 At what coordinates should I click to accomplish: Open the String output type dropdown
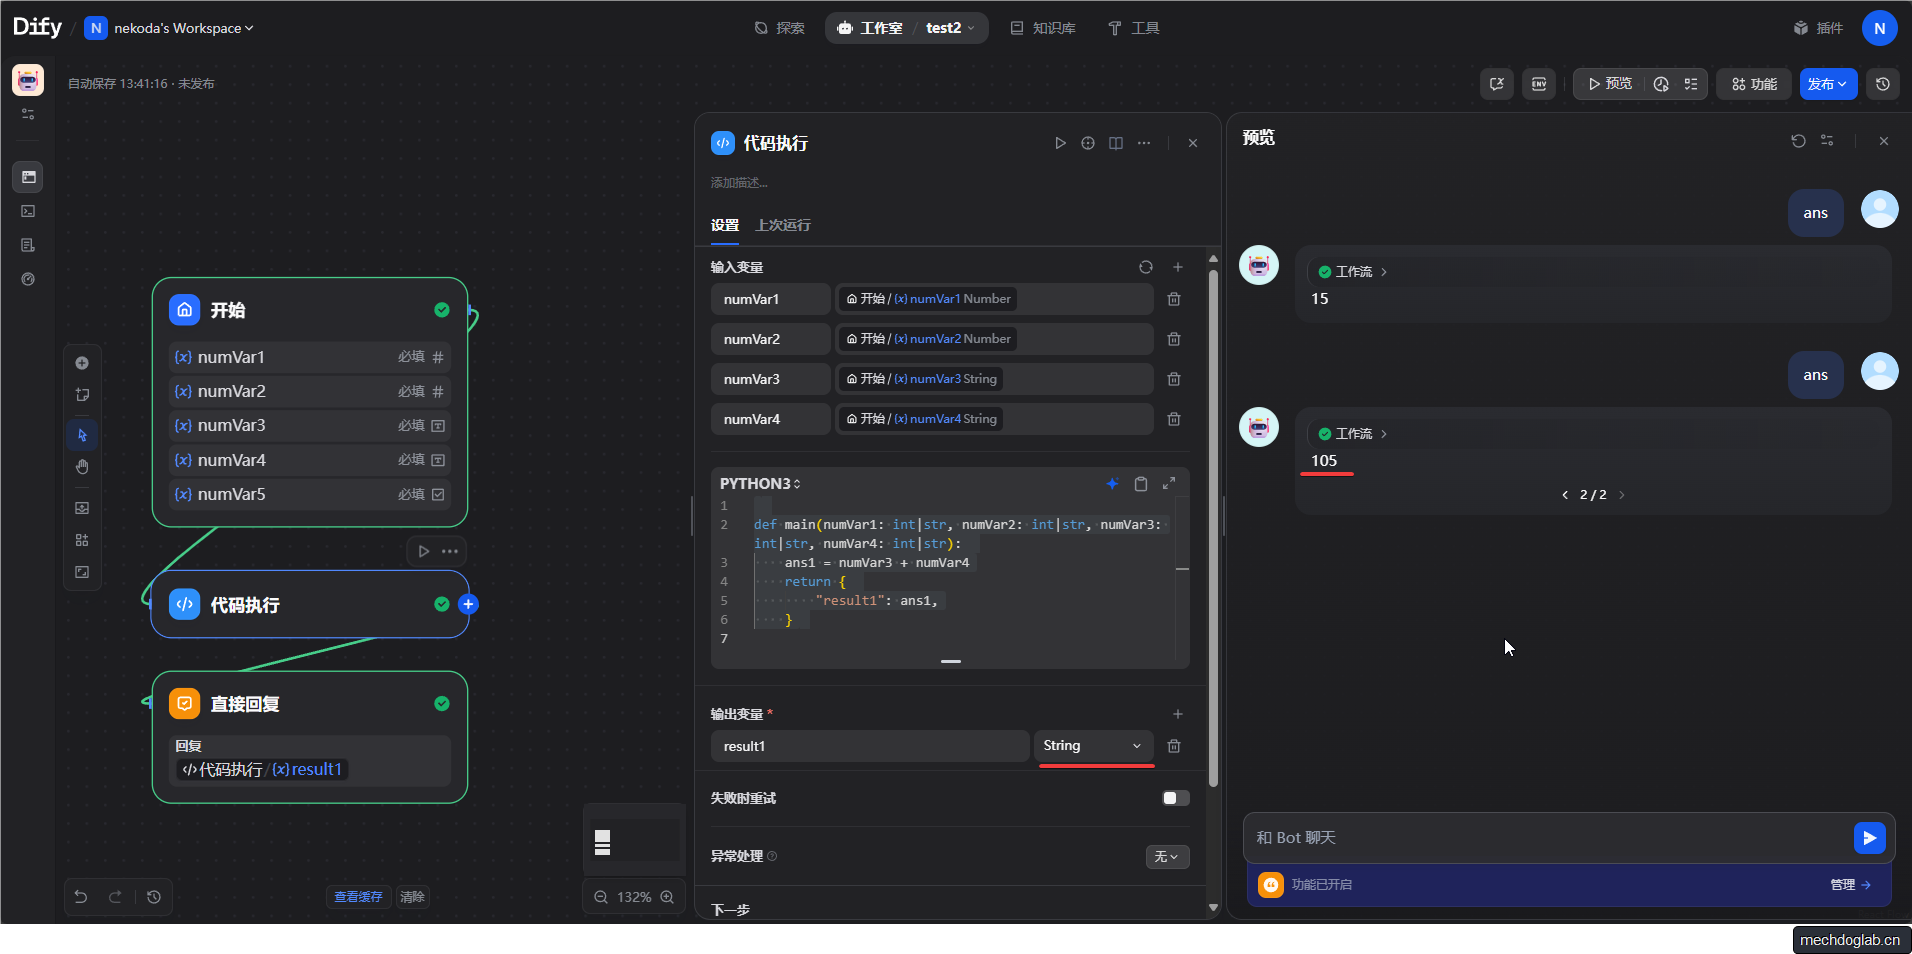[x=1092, y=746]
